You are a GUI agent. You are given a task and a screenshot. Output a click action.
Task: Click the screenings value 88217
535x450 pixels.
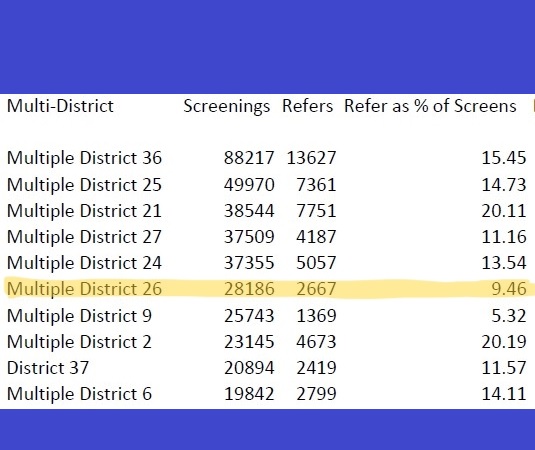(249, 158)
